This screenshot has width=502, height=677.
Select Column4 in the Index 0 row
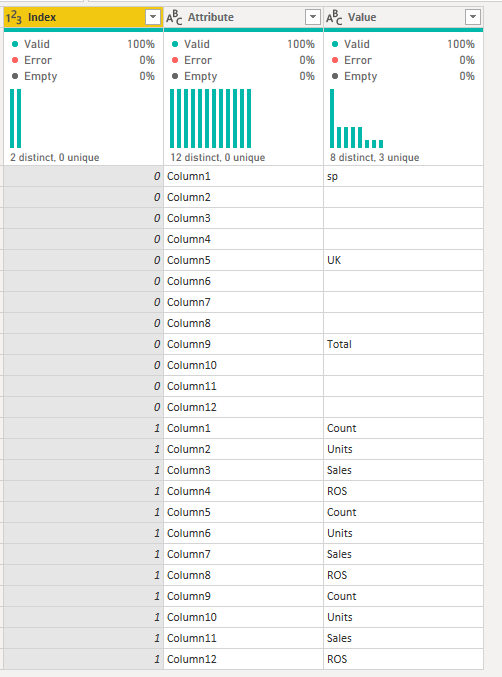[x=243, y=239]
